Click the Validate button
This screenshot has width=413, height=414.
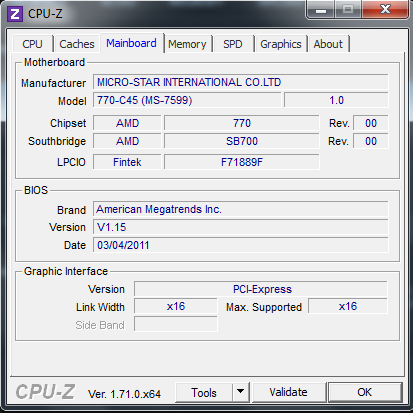click(x=289, y=392)
